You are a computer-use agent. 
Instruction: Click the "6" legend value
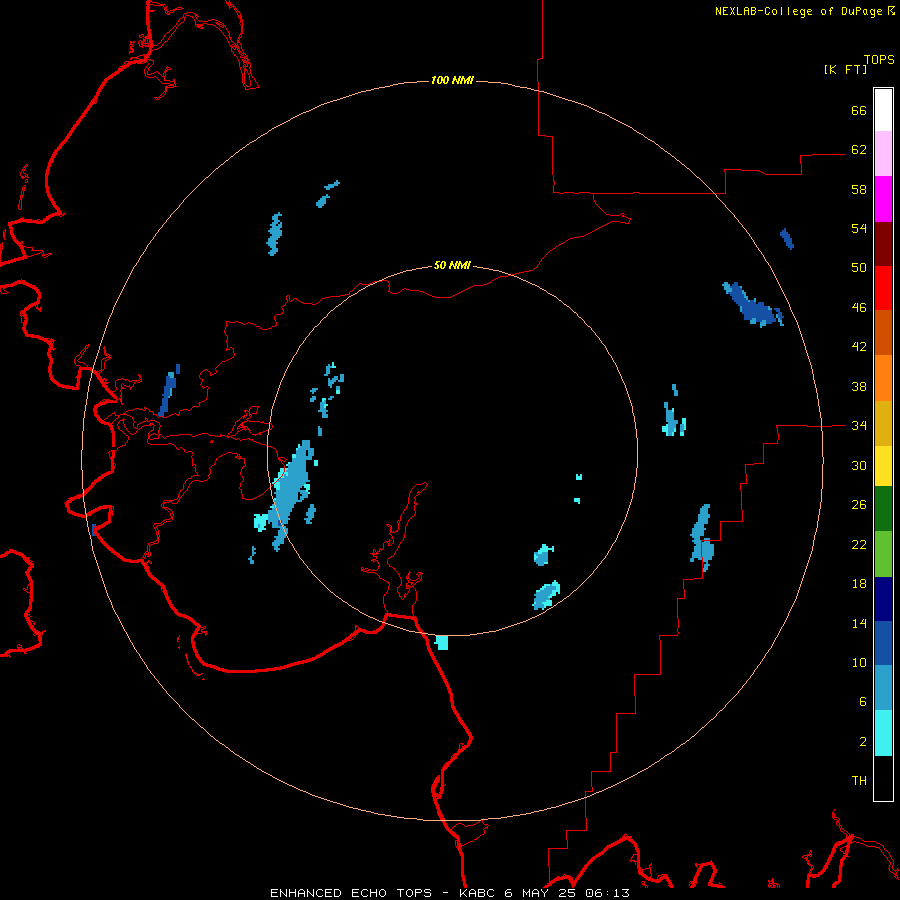point(863,702)
